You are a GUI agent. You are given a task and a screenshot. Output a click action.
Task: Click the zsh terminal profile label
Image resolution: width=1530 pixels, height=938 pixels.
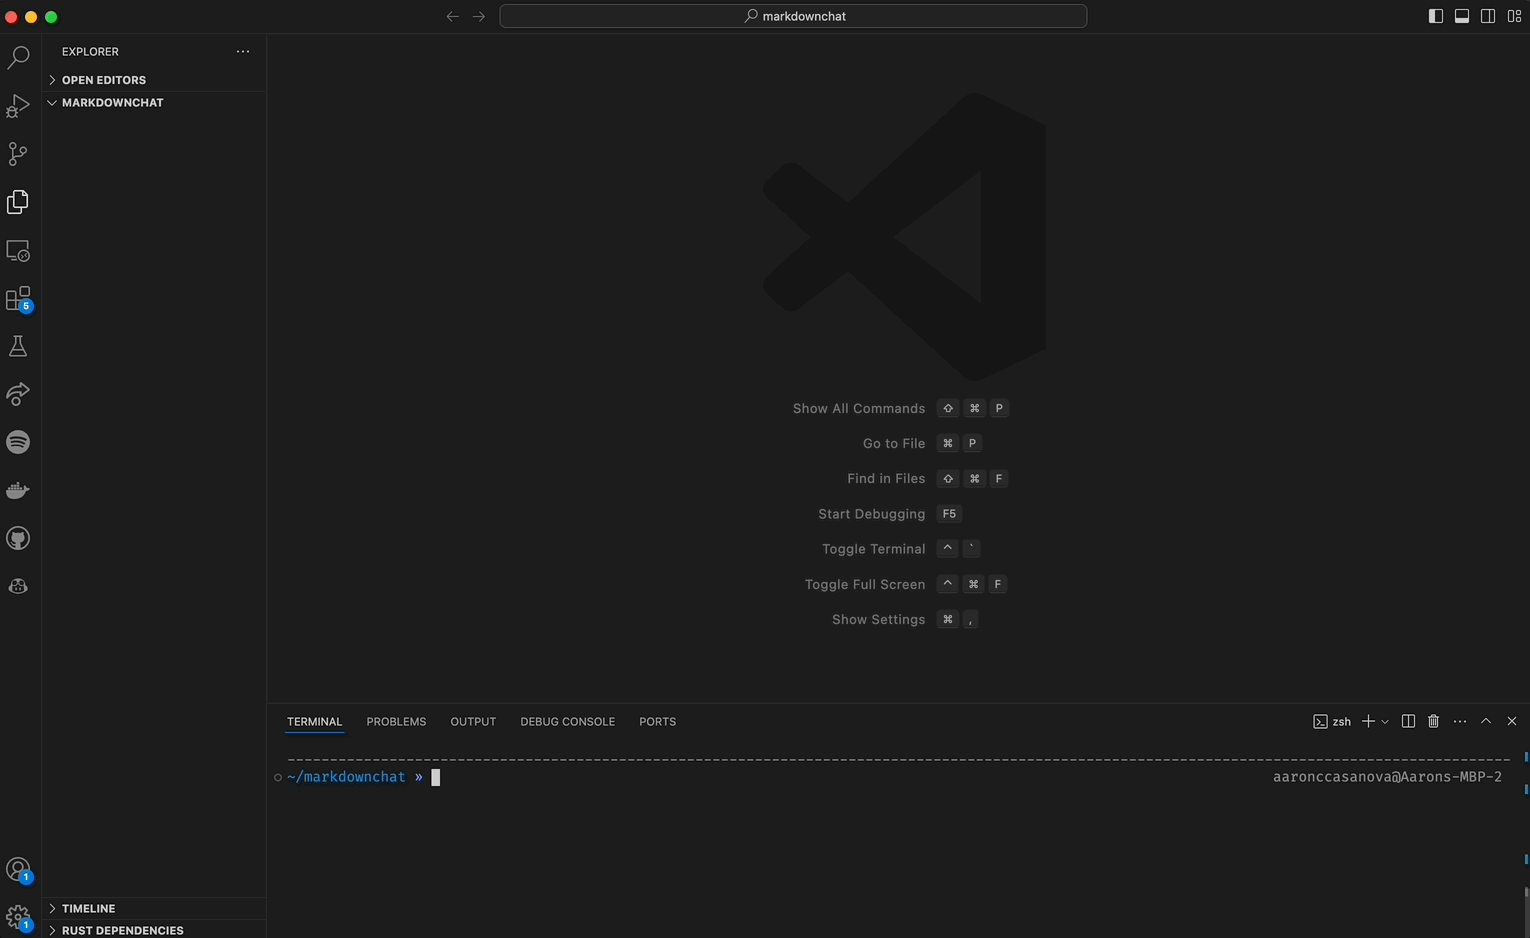coord(1332,721)
